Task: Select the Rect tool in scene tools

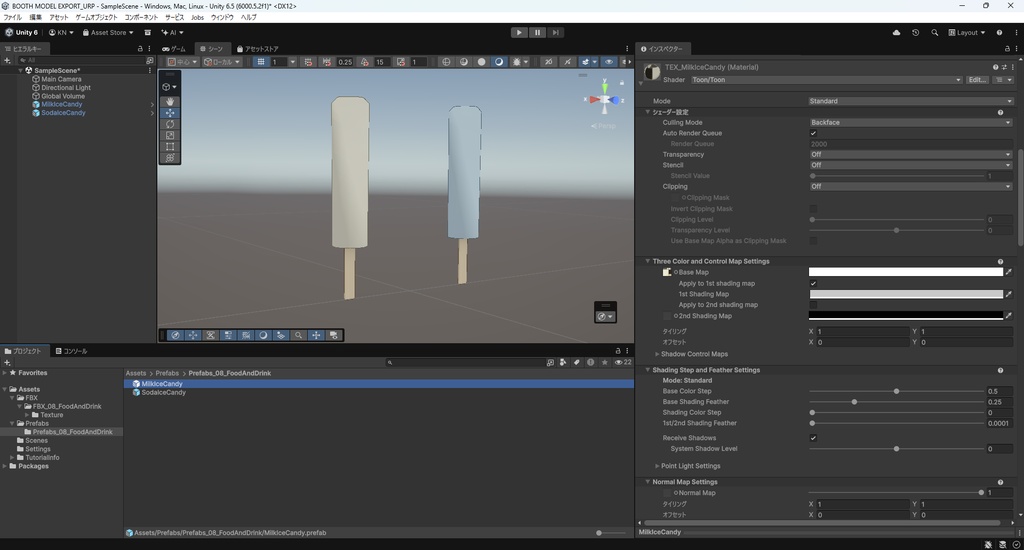Action: 170,146
